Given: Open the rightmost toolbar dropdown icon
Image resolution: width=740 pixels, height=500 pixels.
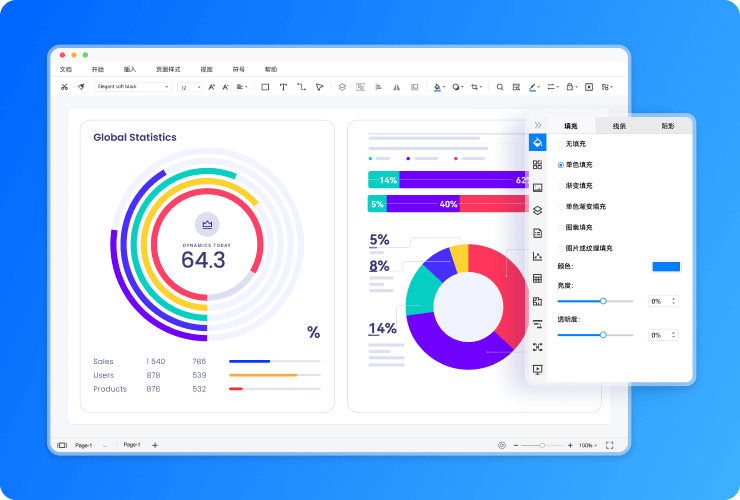Looking at the screenshot, I should tap(607, 87).
